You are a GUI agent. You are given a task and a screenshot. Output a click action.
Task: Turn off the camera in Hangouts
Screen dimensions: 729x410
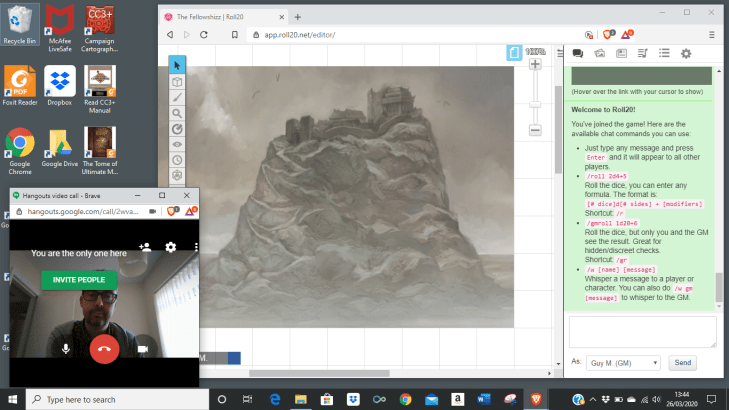(143, 349)
